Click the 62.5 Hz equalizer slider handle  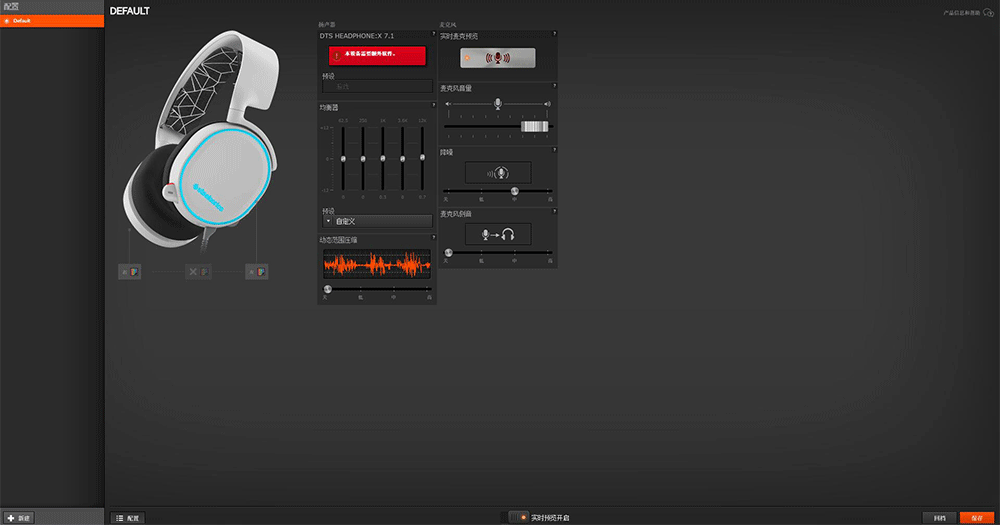pos(343,158)
